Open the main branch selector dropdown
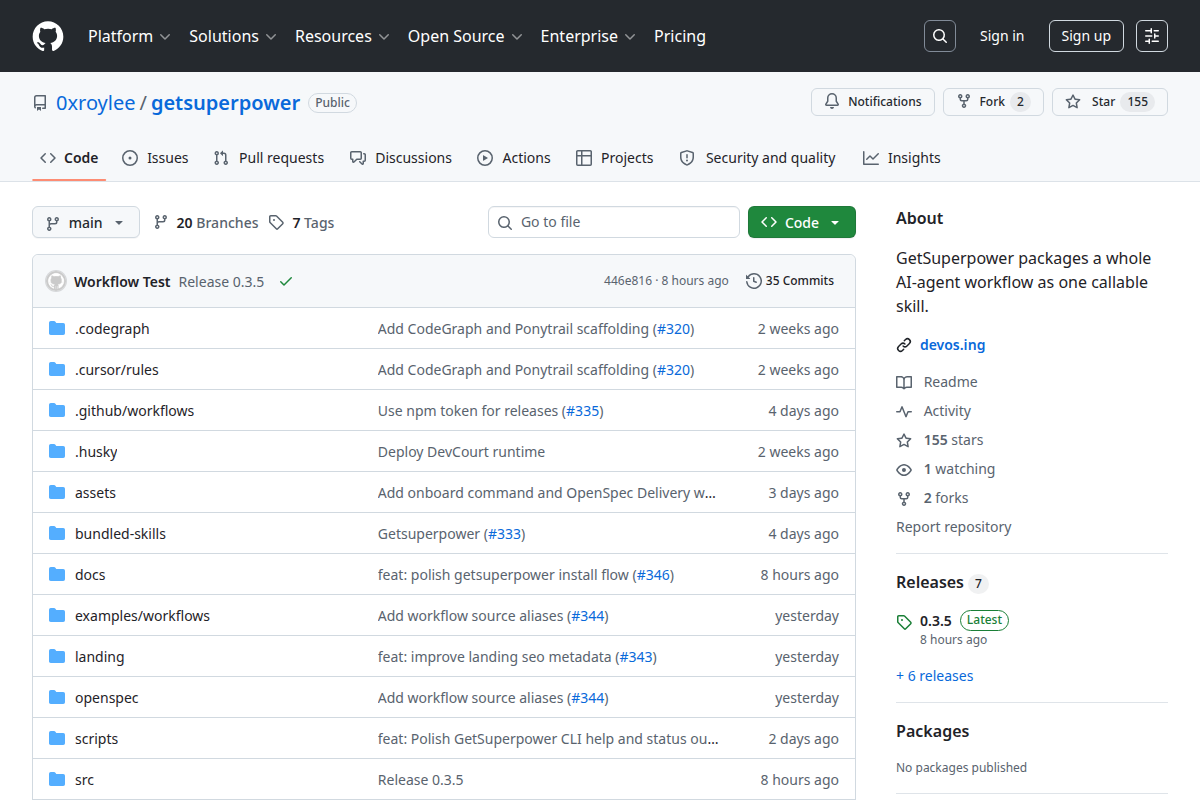 (x=86, y=222)
